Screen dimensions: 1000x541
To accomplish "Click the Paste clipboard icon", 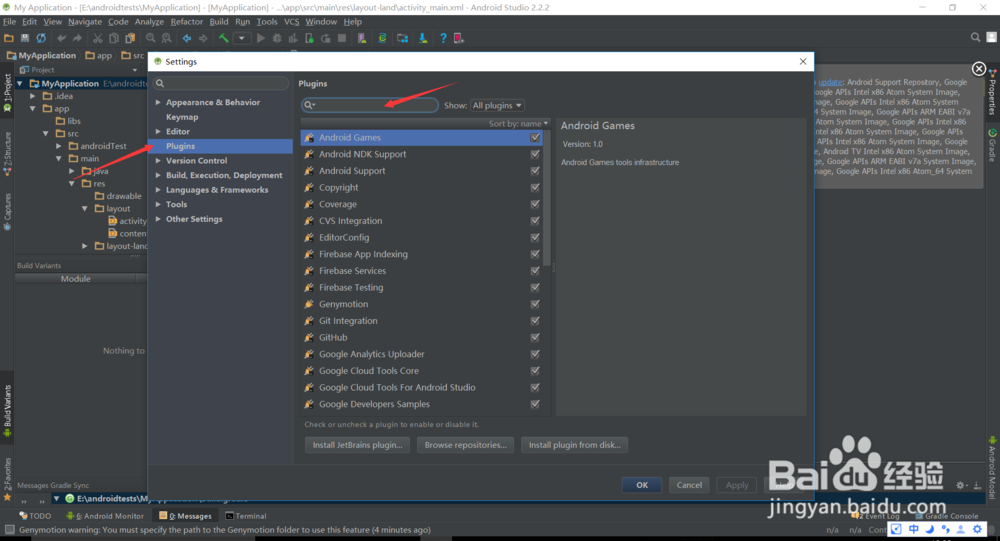I will pyautogui.click(x=130, y=38).
